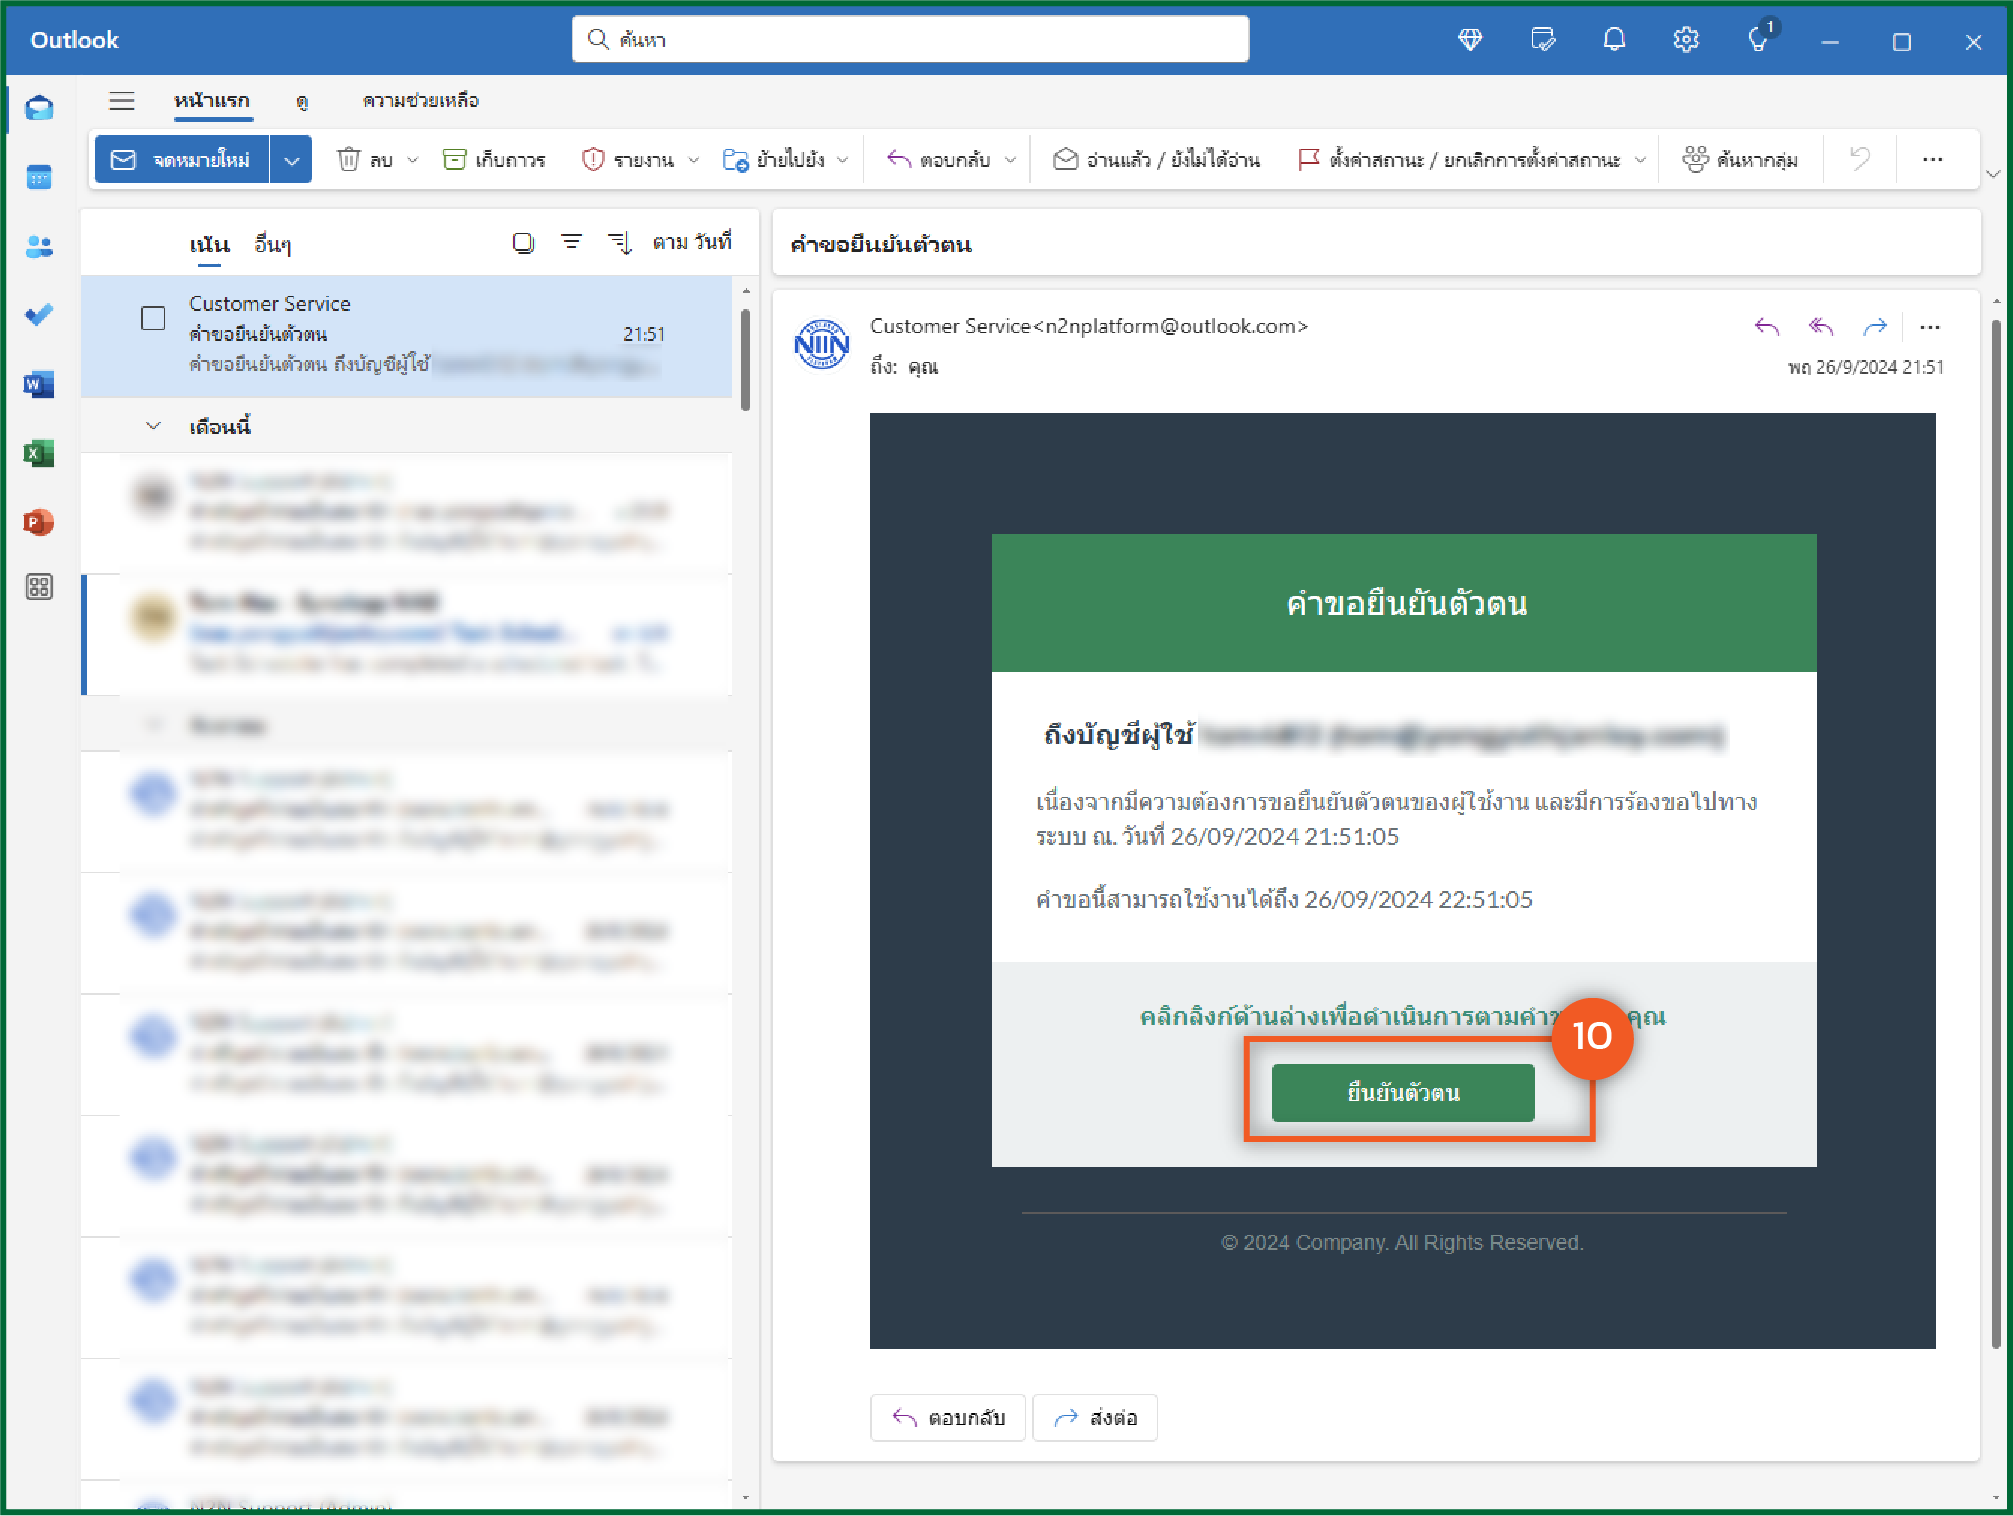Open the settings gear icon
Screen dimensions: 2013x1516
(x=1685, y=40)
